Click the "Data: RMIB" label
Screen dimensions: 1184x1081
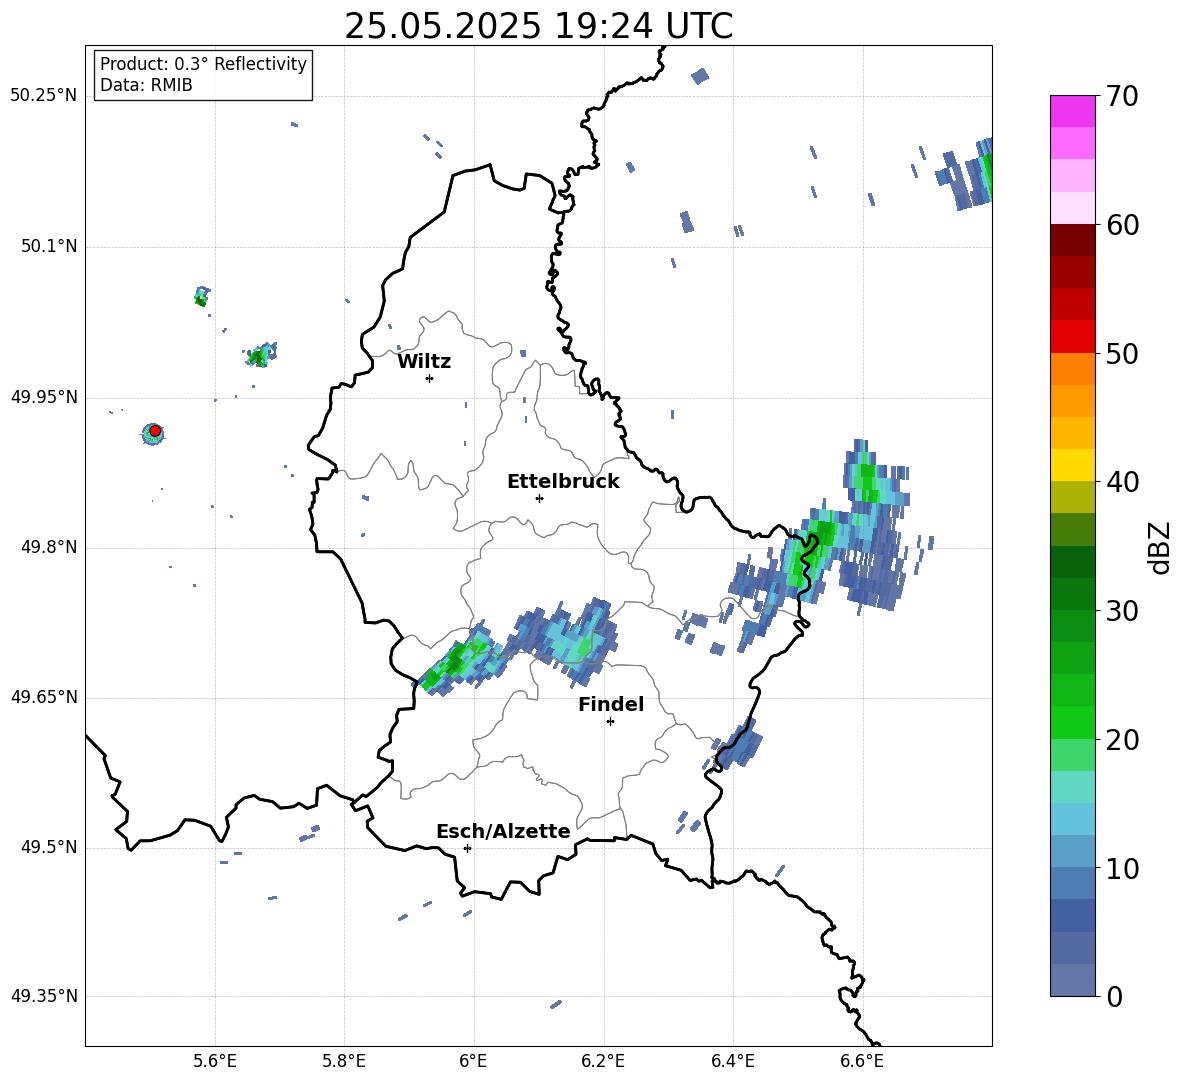click(x=146, y=85)
